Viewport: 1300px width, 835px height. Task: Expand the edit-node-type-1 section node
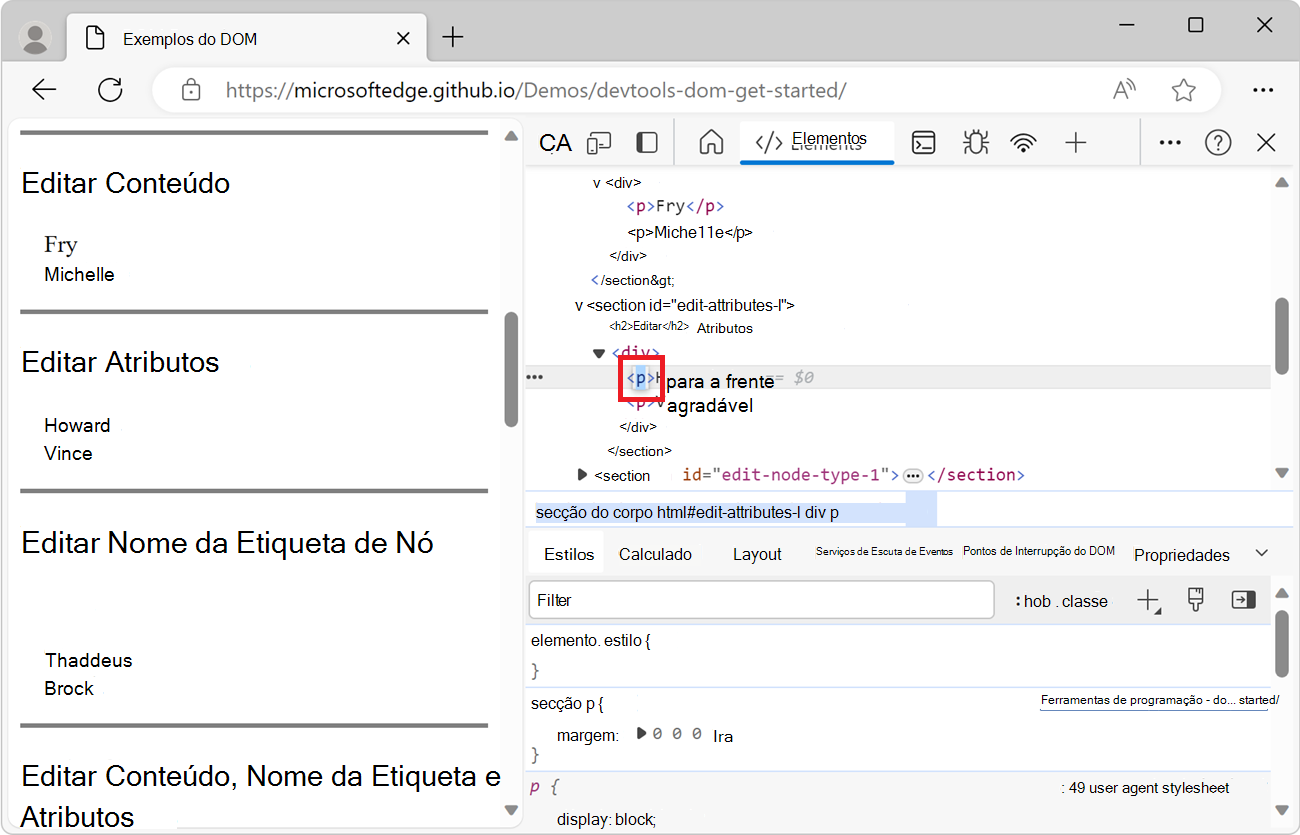(x=582, y=475)
